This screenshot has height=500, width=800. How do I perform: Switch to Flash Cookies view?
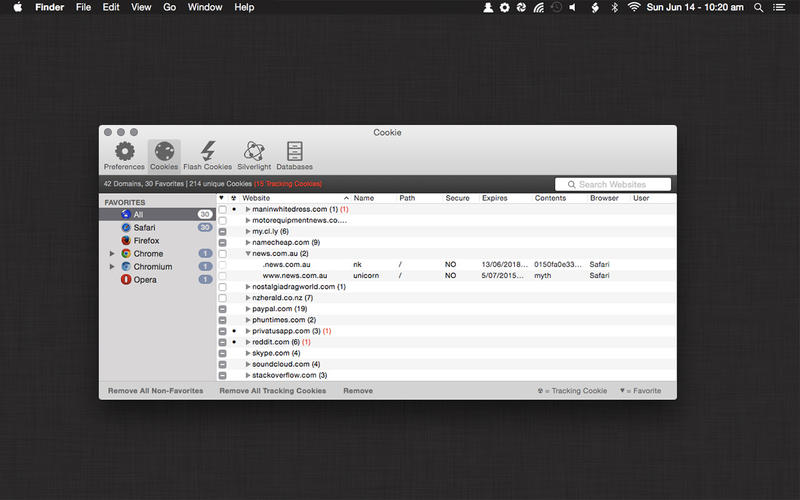[207, 155]
